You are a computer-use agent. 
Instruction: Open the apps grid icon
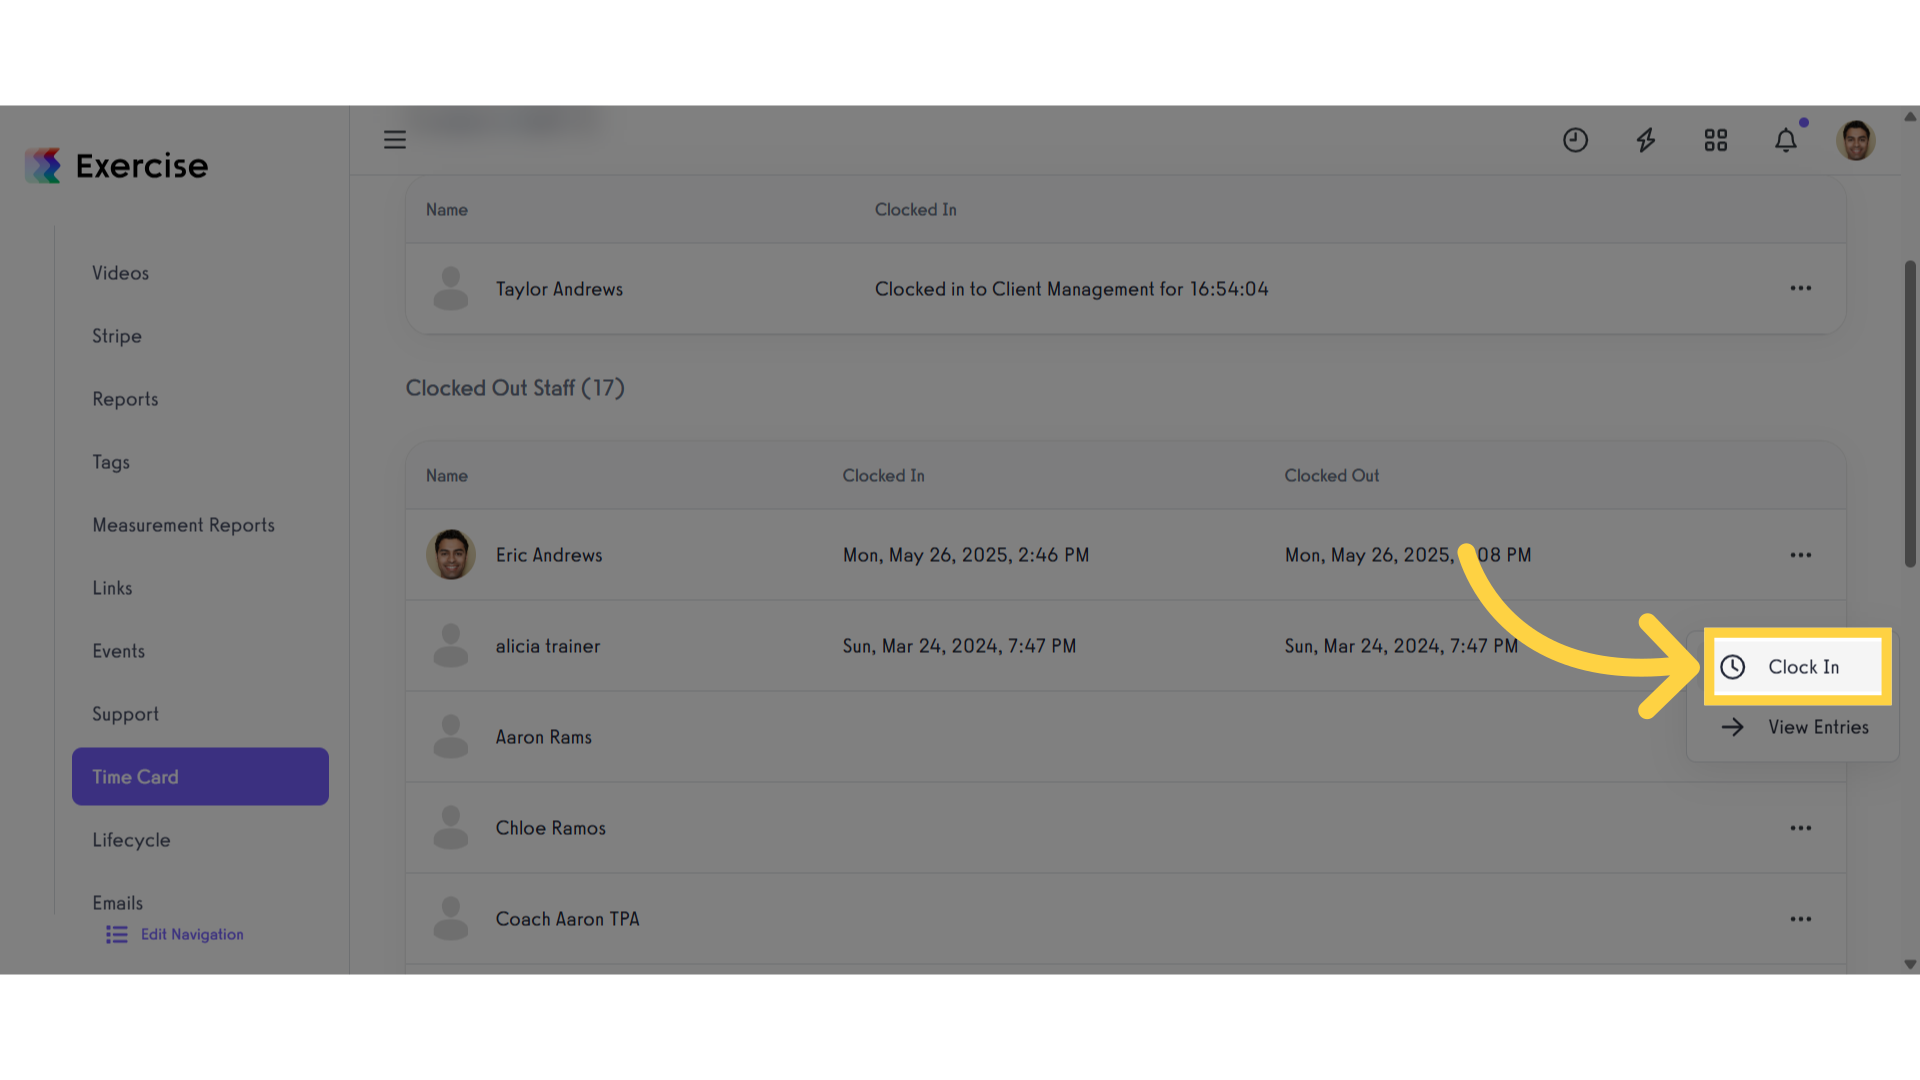(1716, 140)
